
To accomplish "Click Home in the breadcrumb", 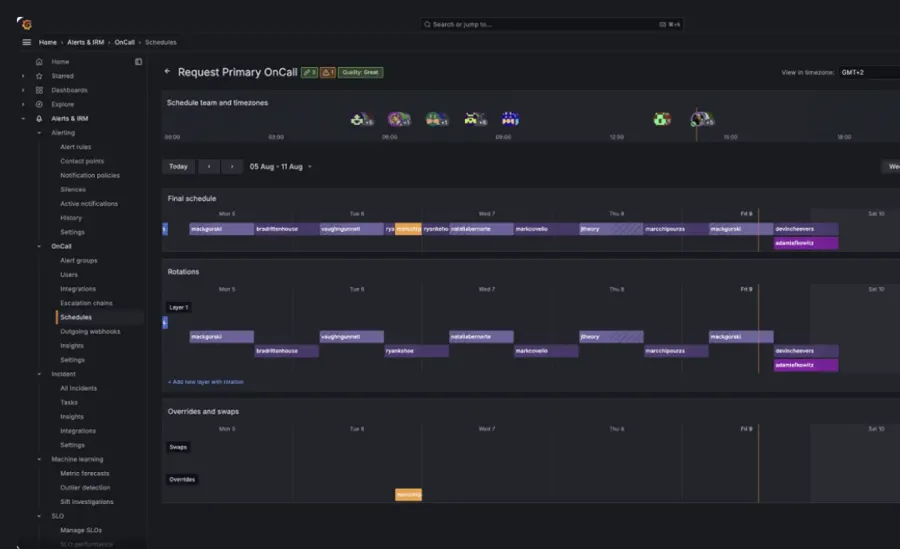I will (x=48, y=42).
